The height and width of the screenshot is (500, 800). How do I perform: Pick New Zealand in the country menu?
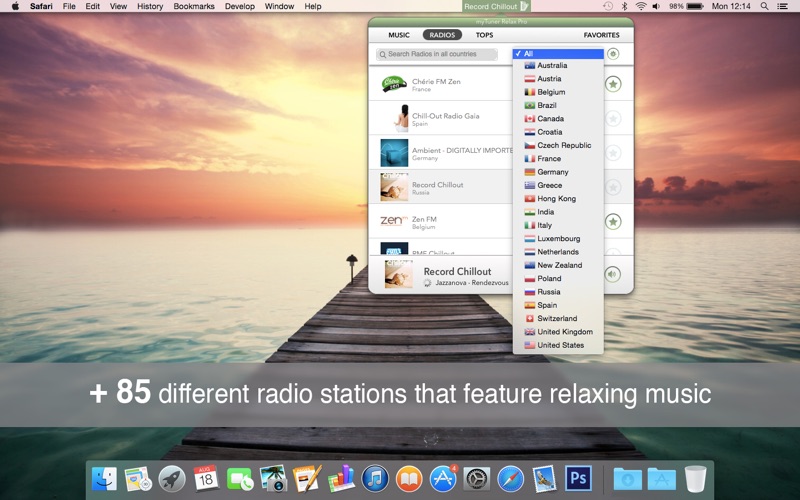click(x=558, y=265)
